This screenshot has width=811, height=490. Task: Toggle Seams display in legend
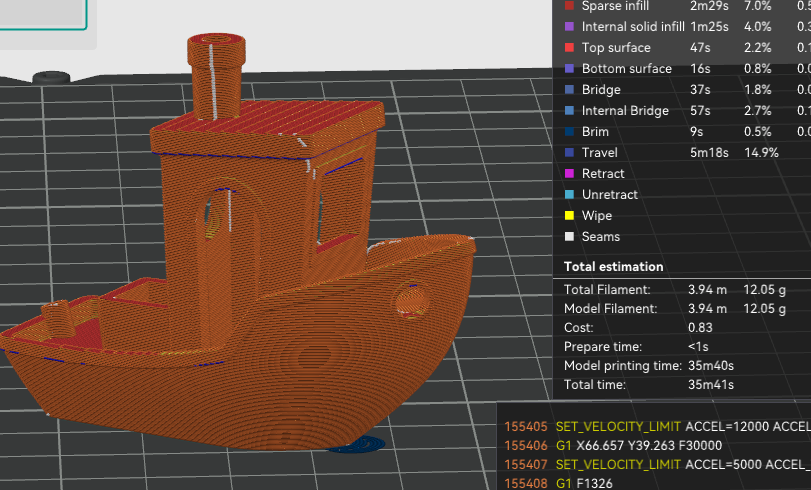coord(600,237)
